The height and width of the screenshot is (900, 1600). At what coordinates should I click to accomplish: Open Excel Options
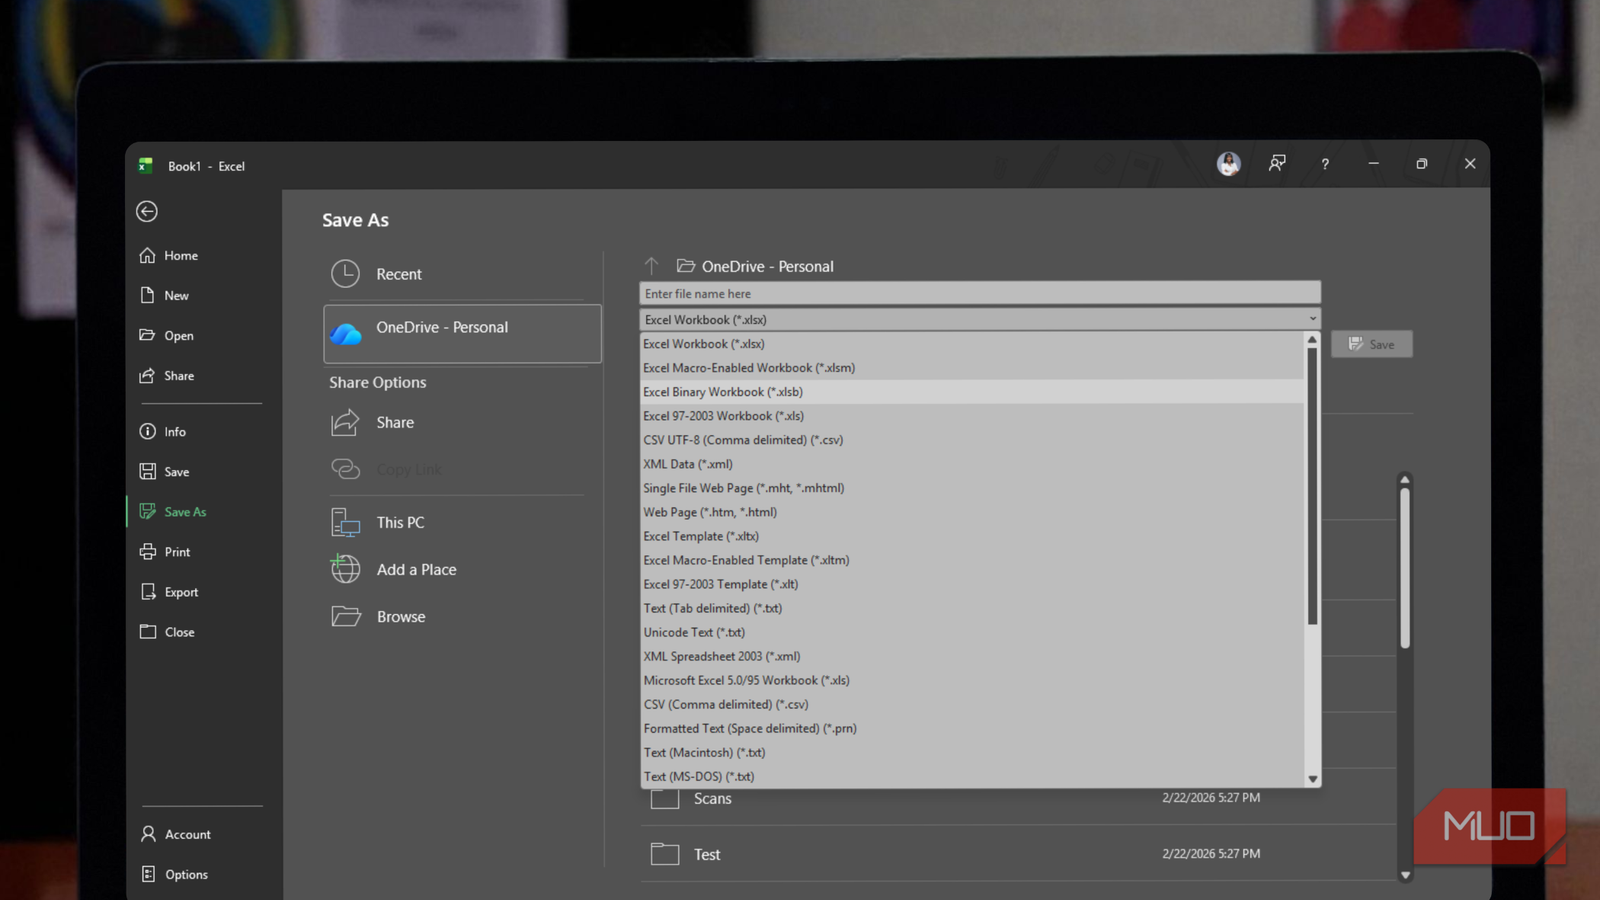[175, 874]
